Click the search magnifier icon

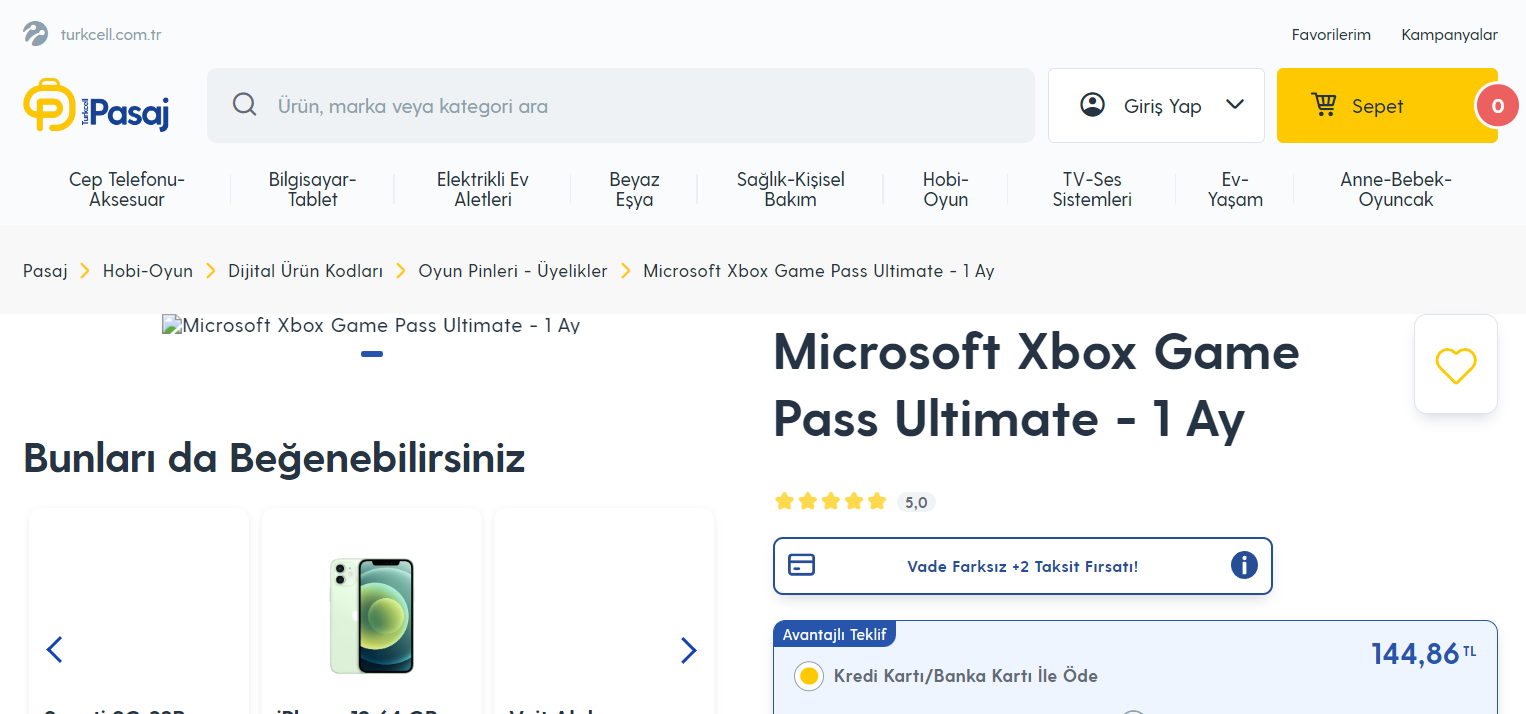click(x=245, y=105)
